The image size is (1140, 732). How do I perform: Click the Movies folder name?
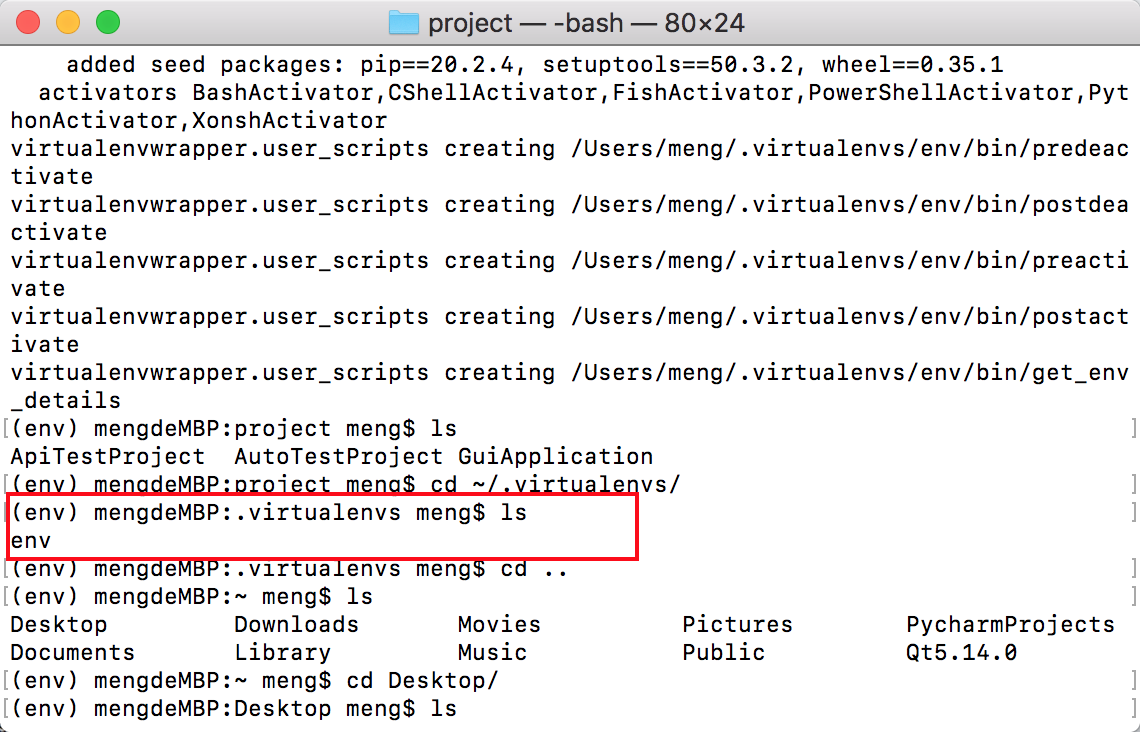tap(499, 624)
